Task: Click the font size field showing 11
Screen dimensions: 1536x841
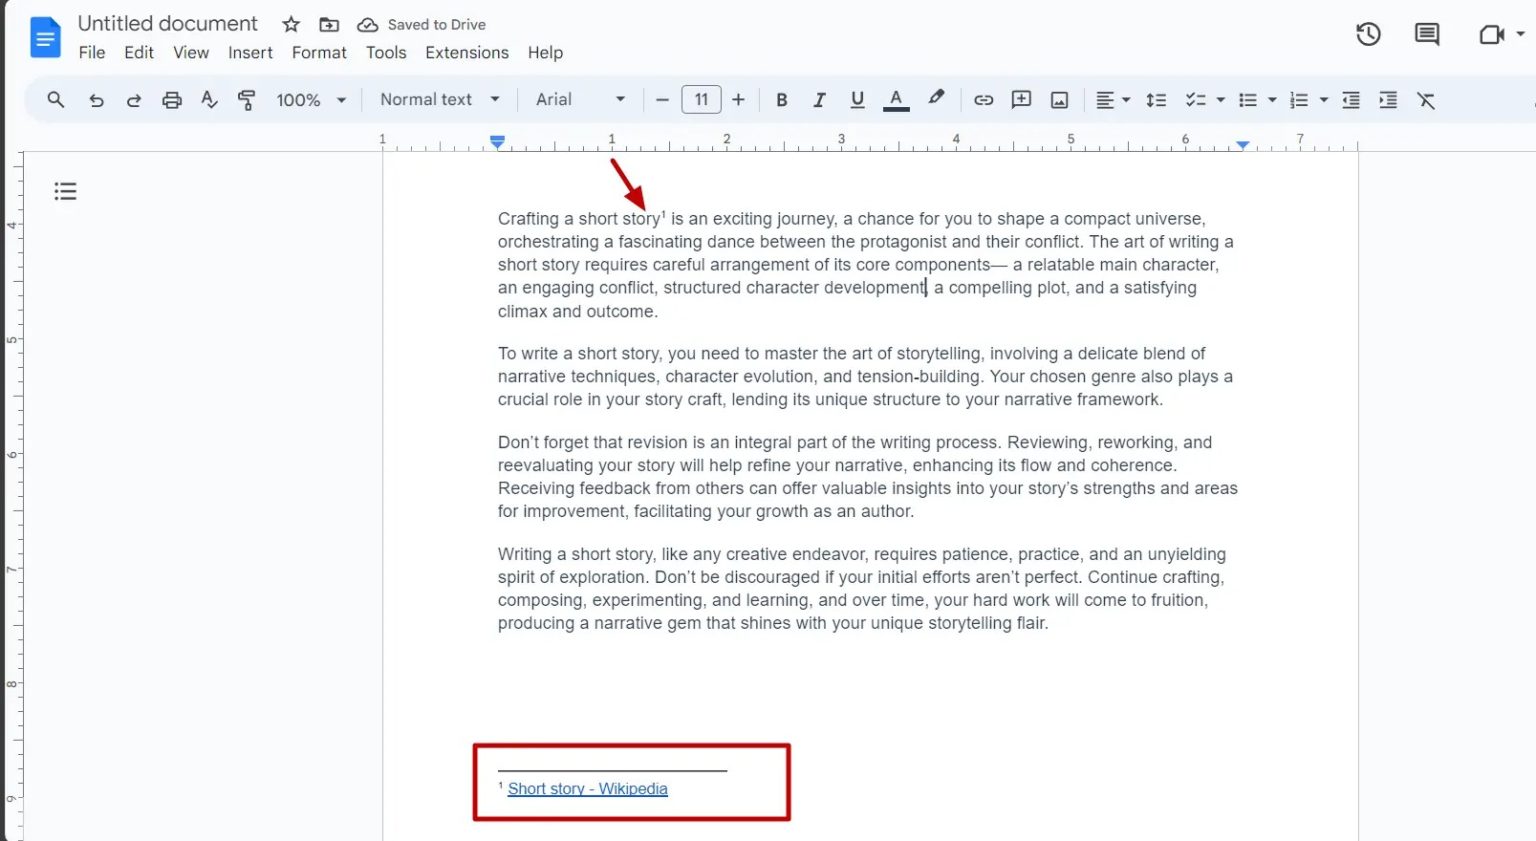Action: [x=701, y=100]
